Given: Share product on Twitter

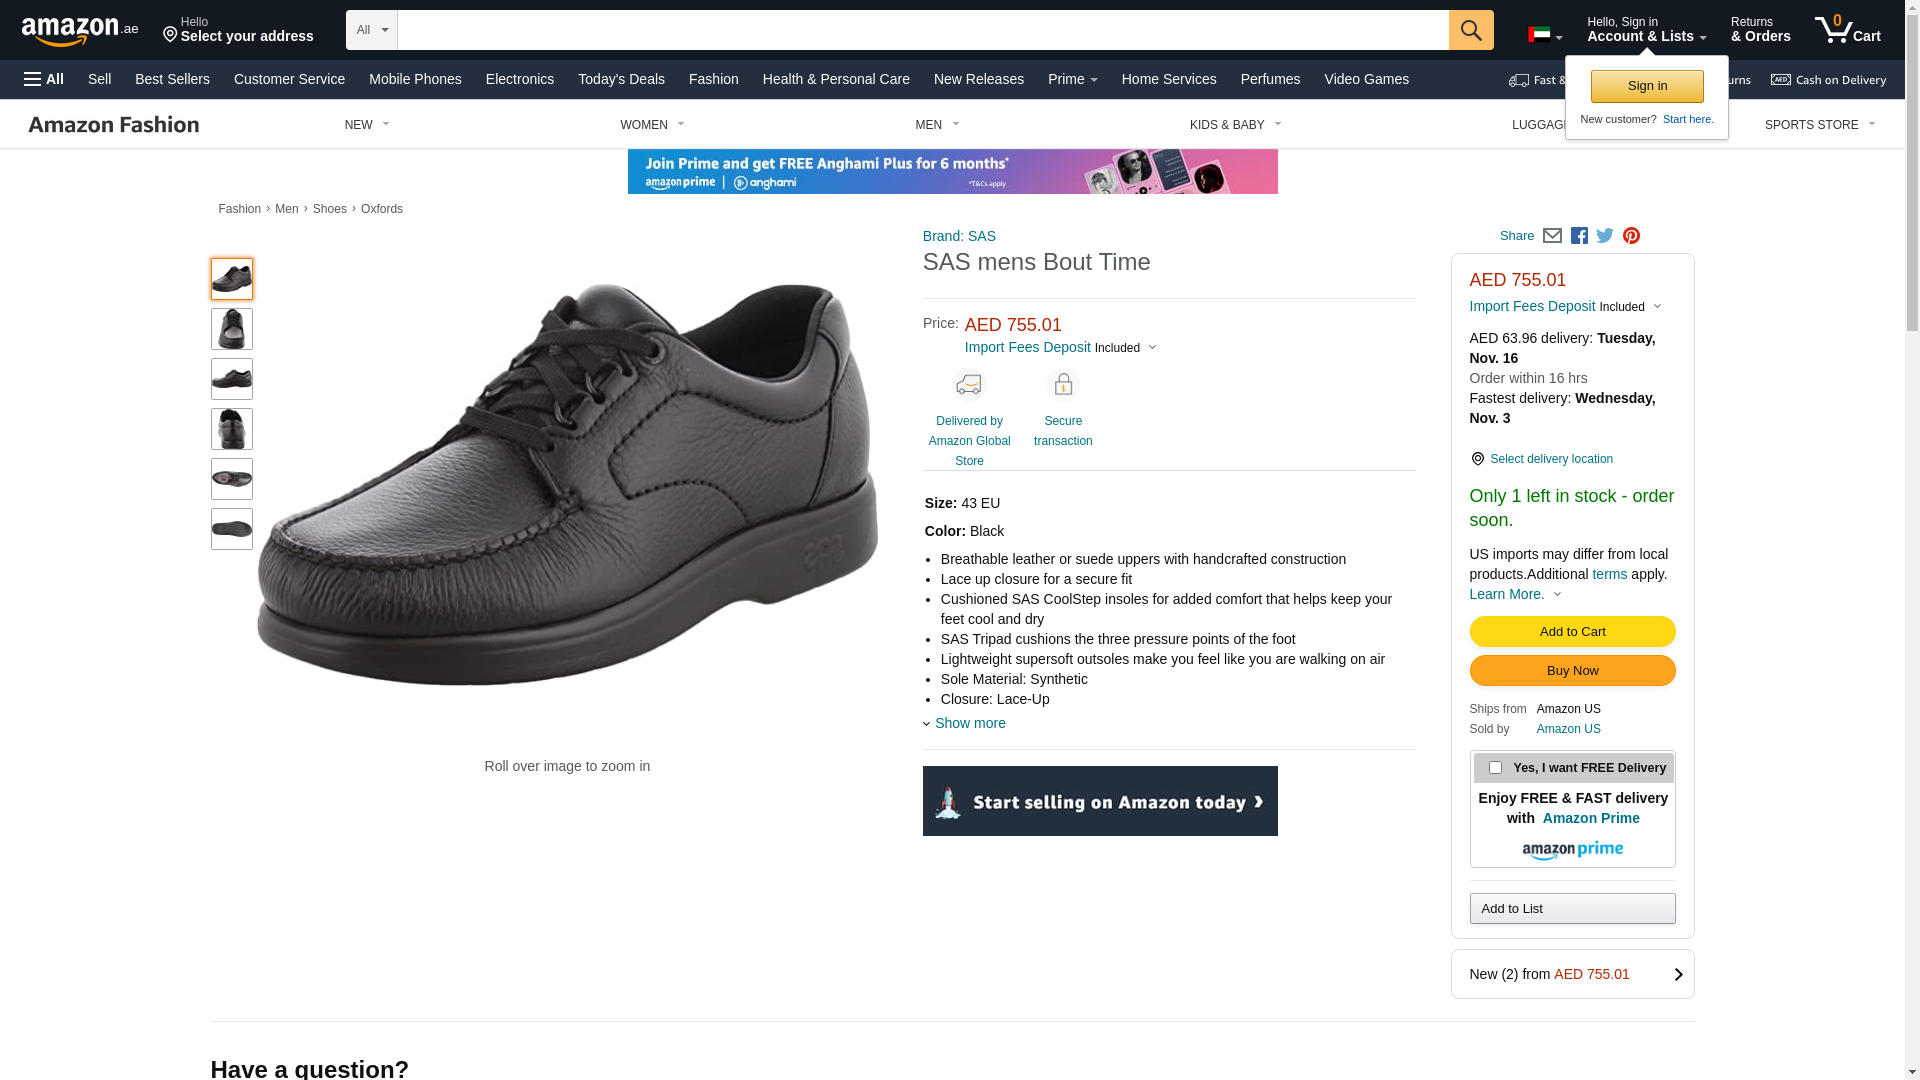Looking at the screenshot, I should [x=1605, y=236].
